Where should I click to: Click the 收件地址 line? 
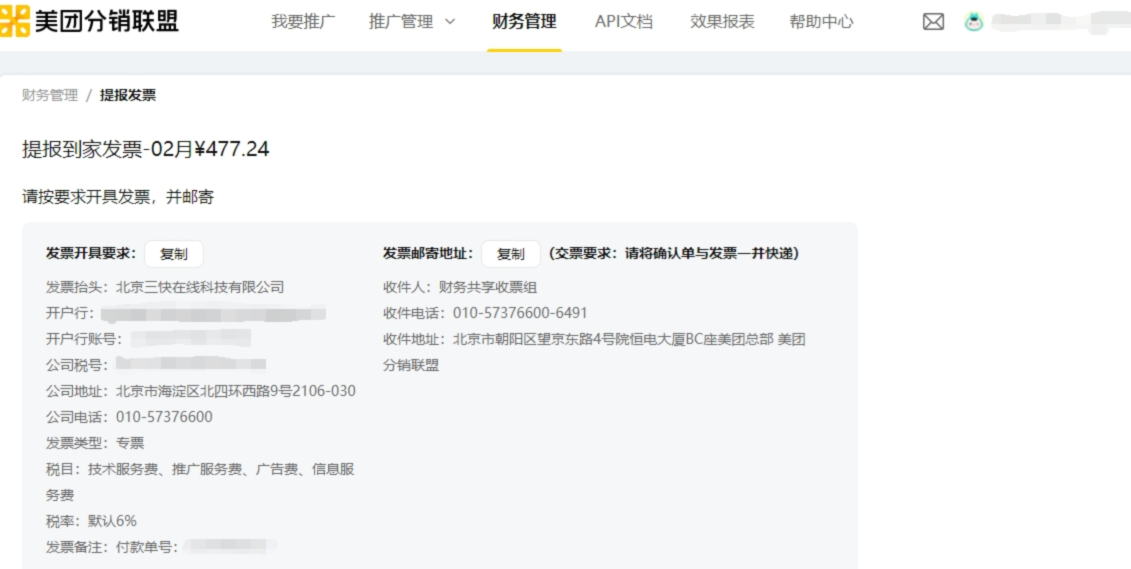point(594,352)
